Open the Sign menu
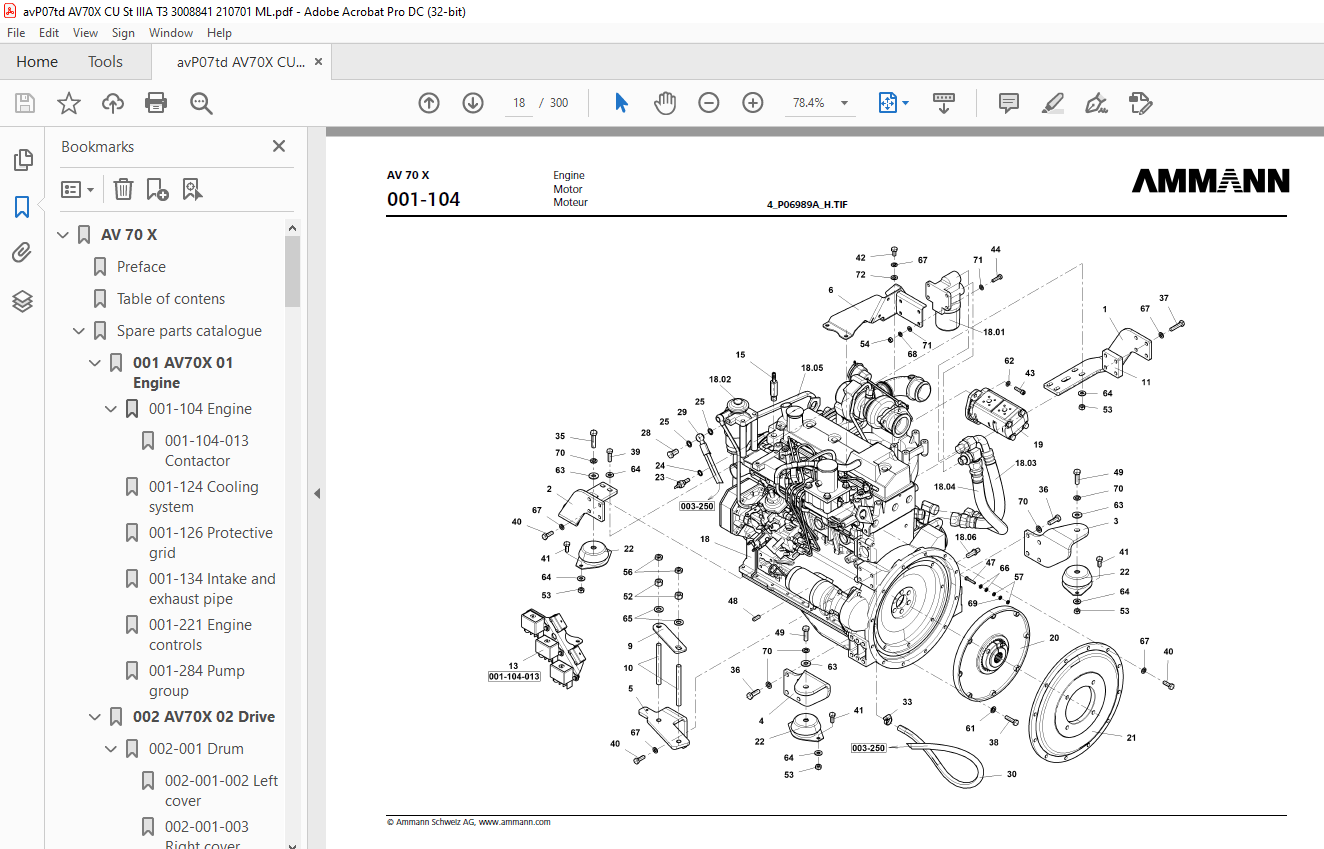The height and width of the screenshot is (849, 1324). click(123, 33)
